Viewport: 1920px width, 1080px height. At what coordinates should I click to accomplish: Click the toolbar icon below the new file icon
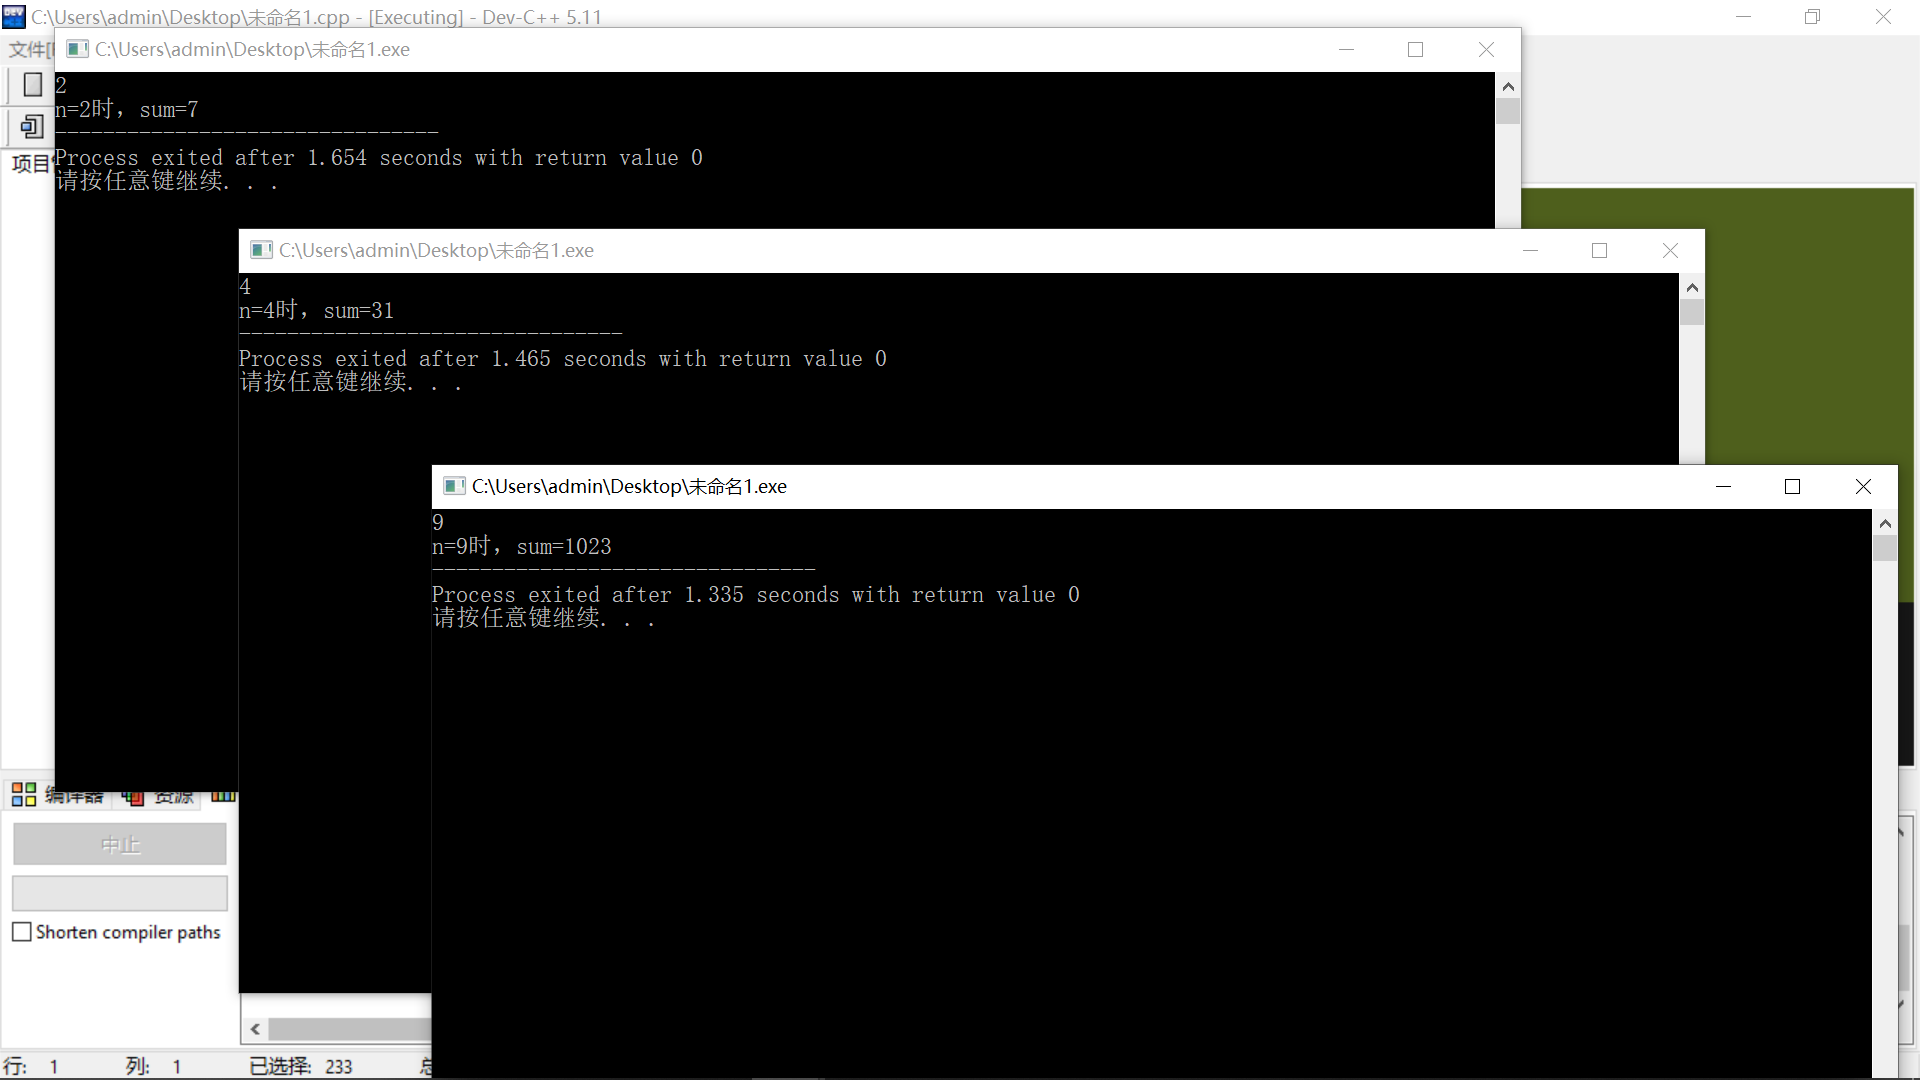point(32,127)
